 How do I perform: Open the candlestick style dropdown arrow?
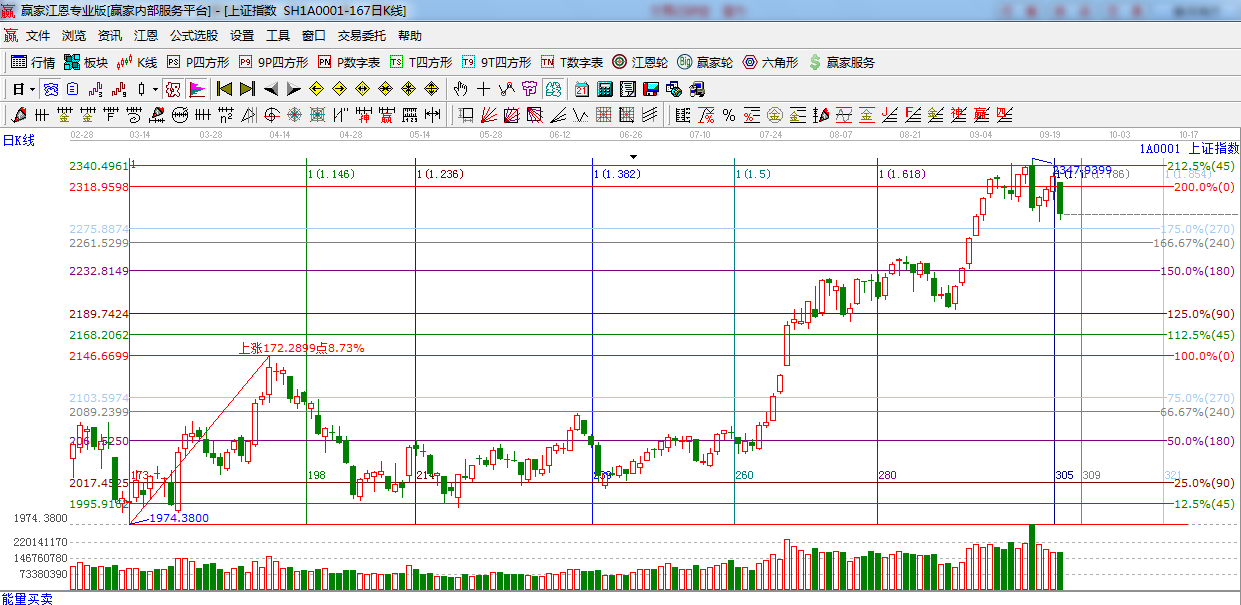(x=155, y=89)
